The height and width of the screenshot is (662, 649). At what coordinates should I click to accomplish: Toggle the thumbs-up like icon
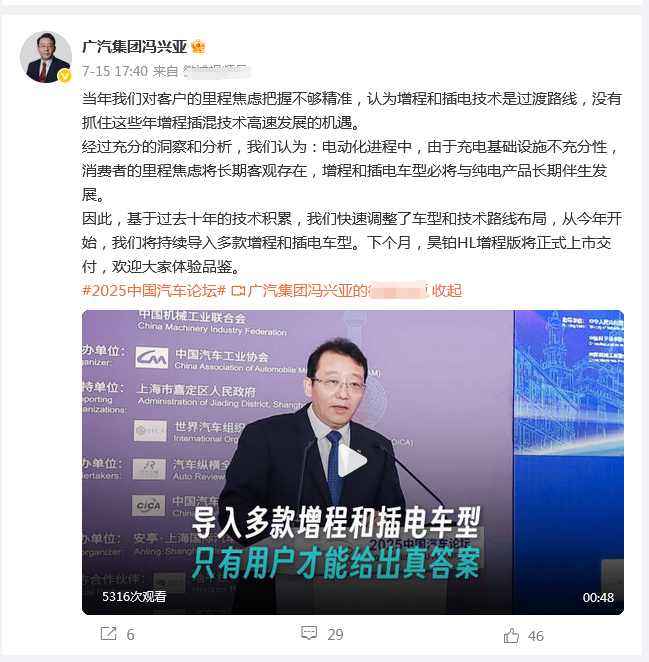(511, 635)
